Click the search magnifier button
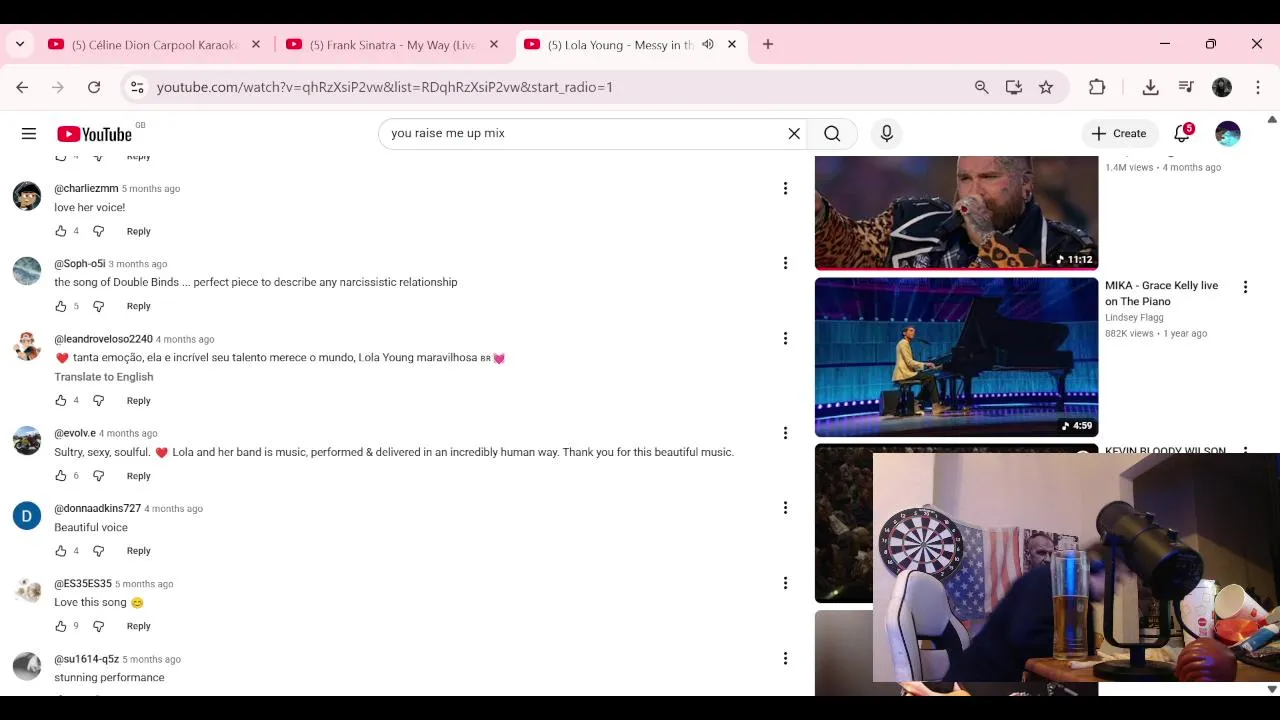Viewport: 1280px width, 720px height. coord(832,134)
